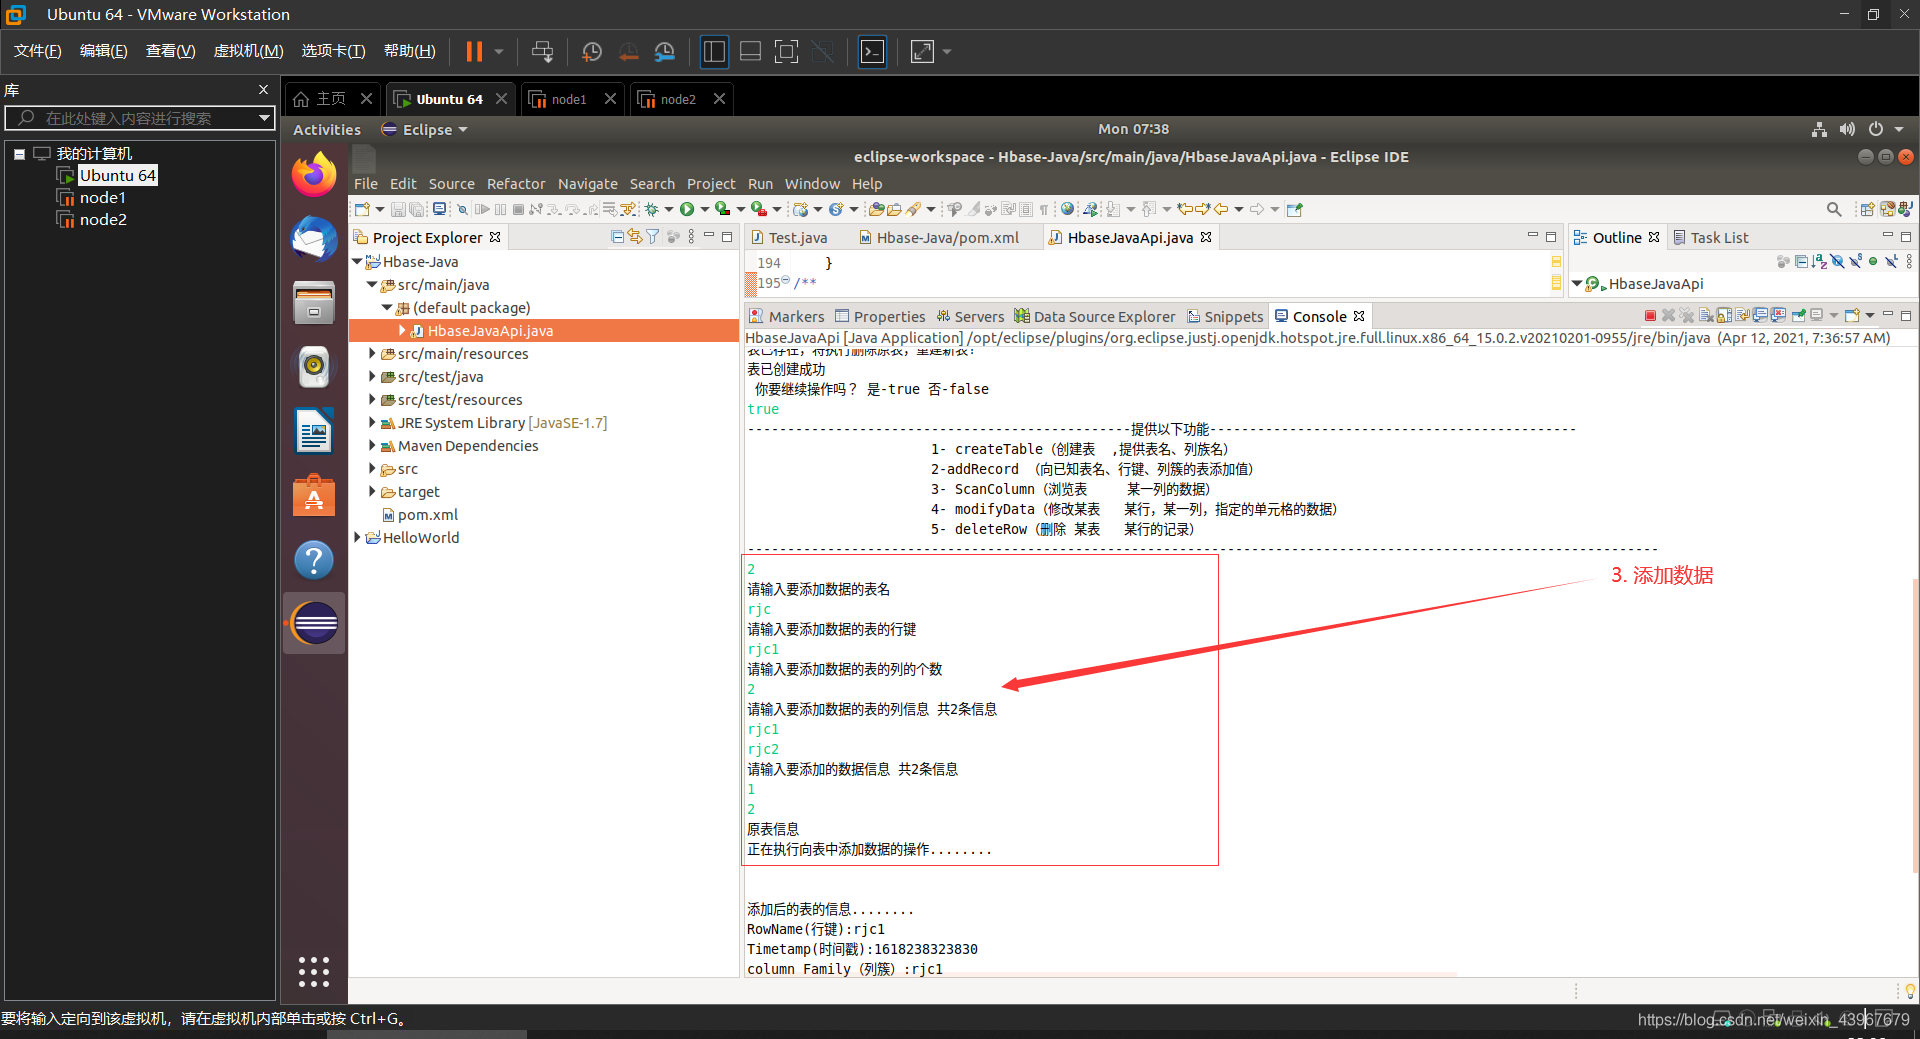
Task: Expand the HelloWorld project
Action: click(357, 537)
